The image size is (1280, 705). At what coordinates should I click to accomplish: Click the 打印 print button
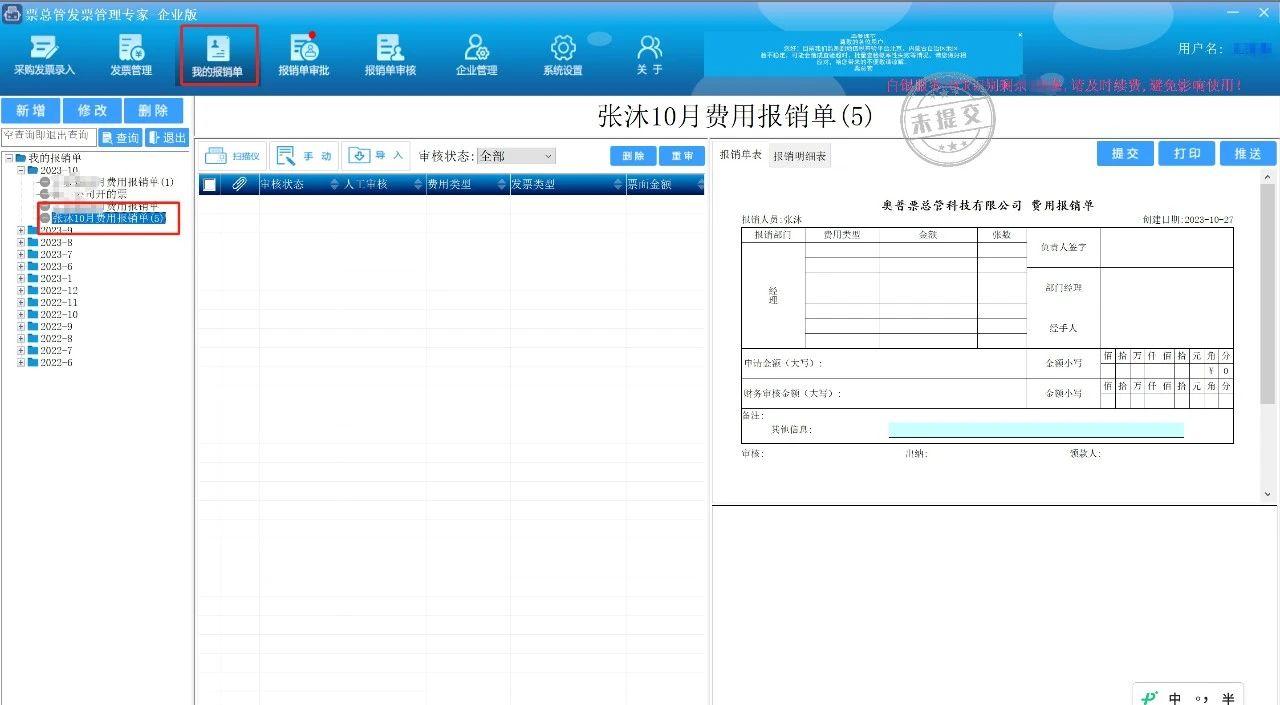pyautogui.click(x=1187, y=154)
